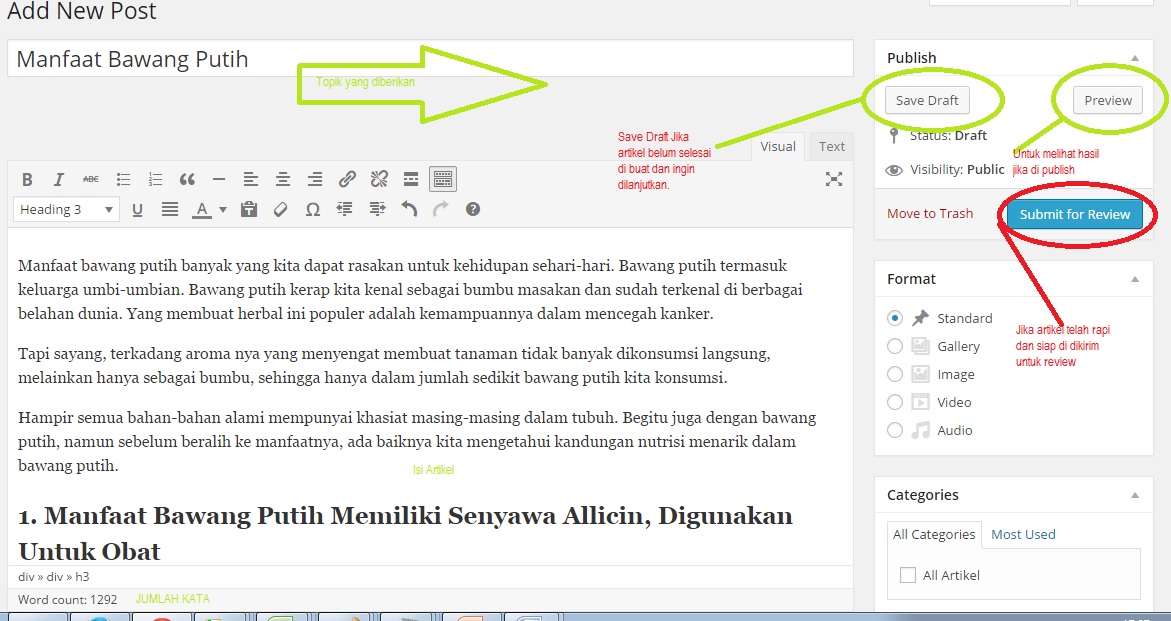Click the Save Draft button
Screen dimensions: 1171x621
coord(927,100)
